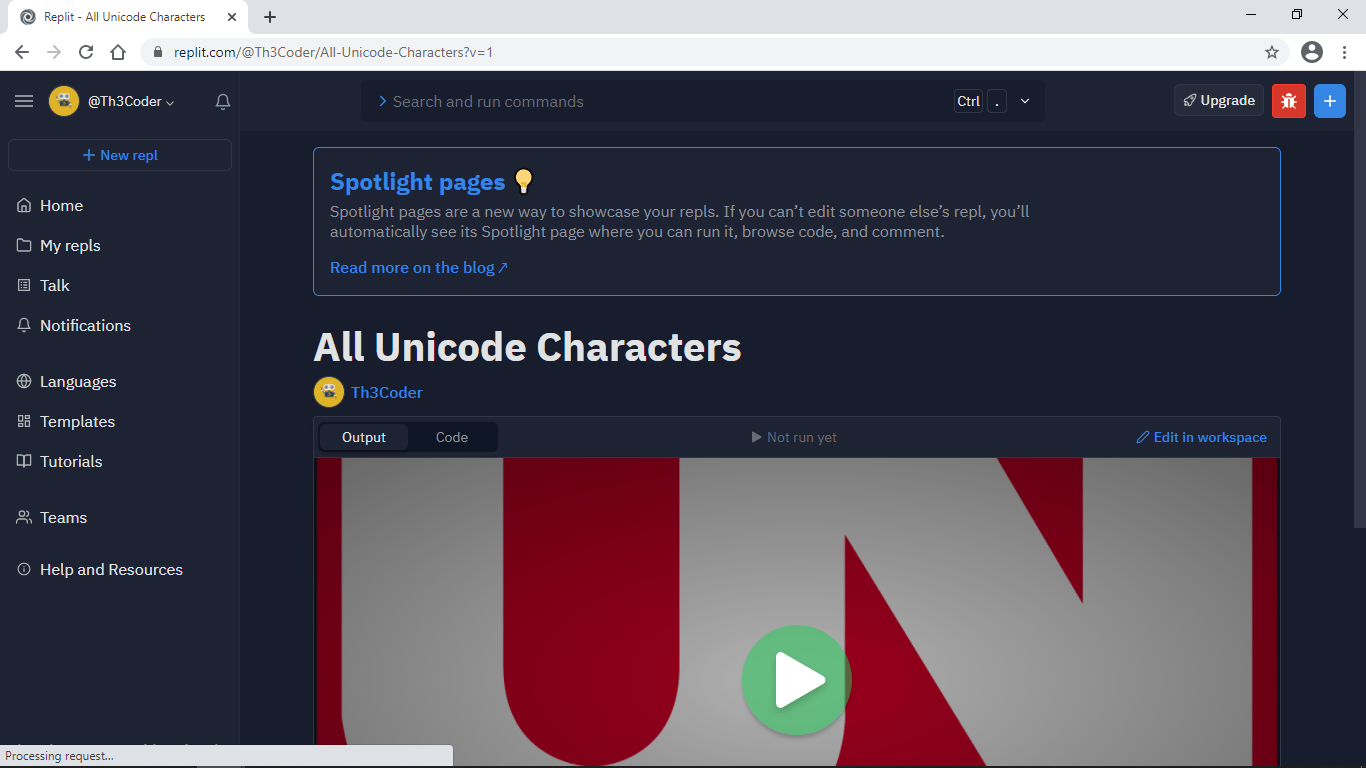Click the browser forward arrow
This screenshot has height=768, width=1366.
tap(54, 52)
